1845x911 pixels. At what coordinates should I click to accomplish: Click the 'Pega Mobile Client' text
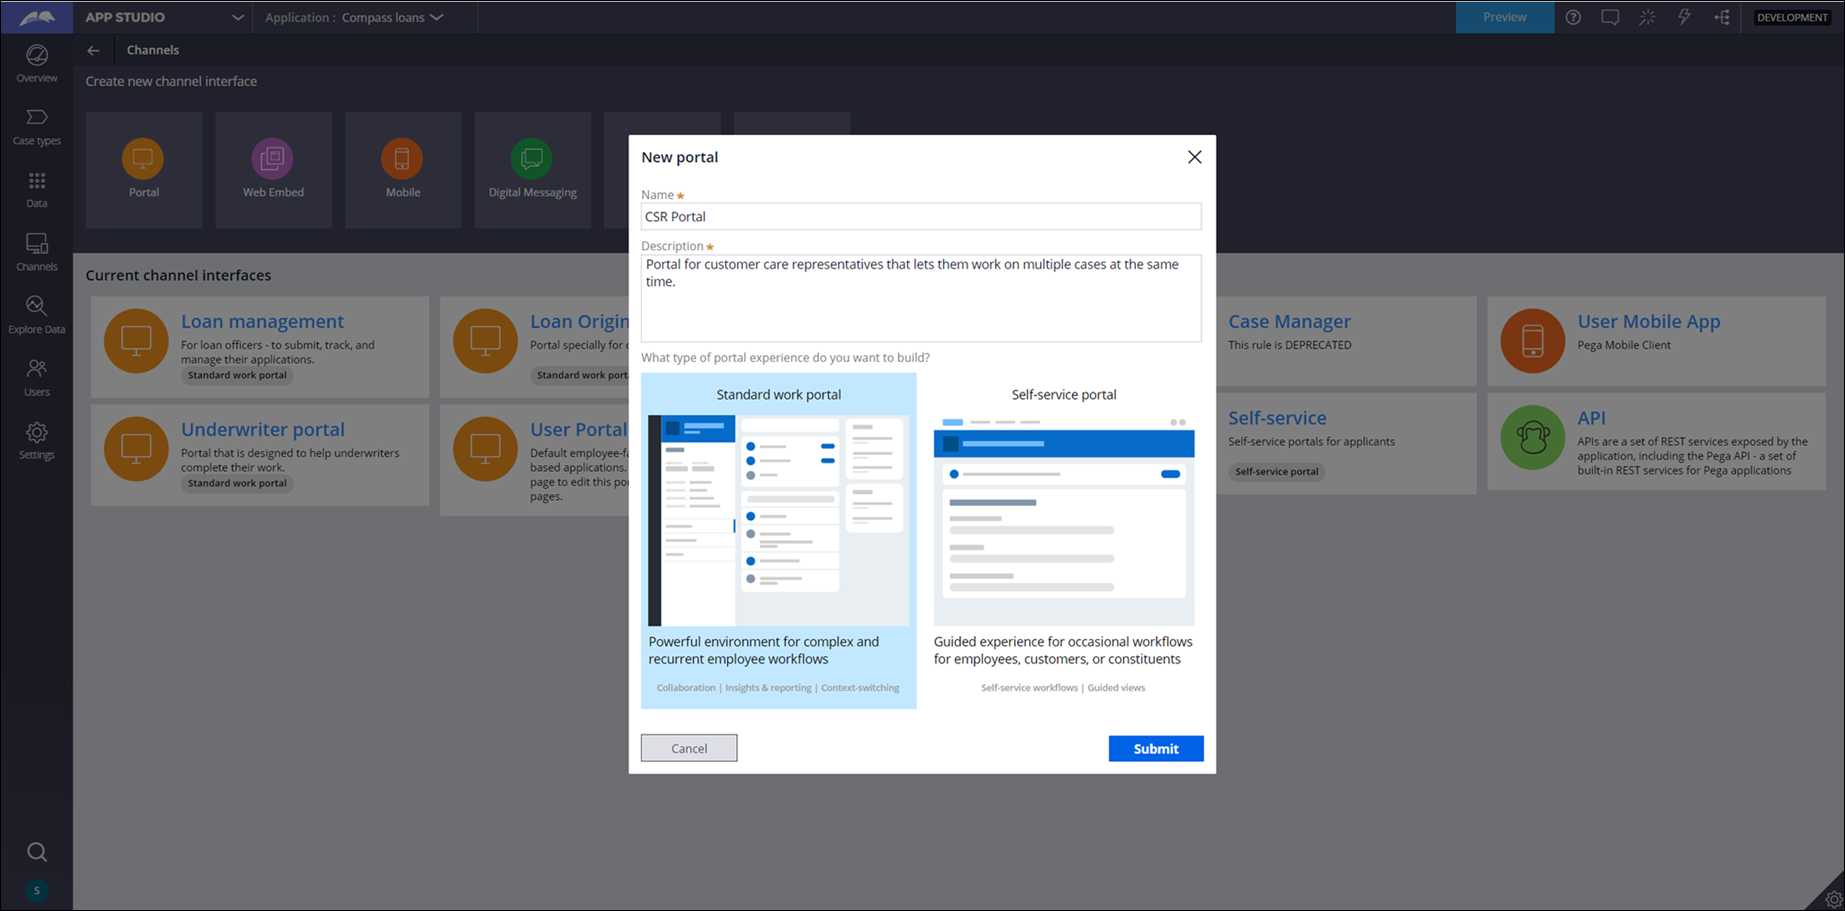pyautogui.click(x=1624, y=345)
